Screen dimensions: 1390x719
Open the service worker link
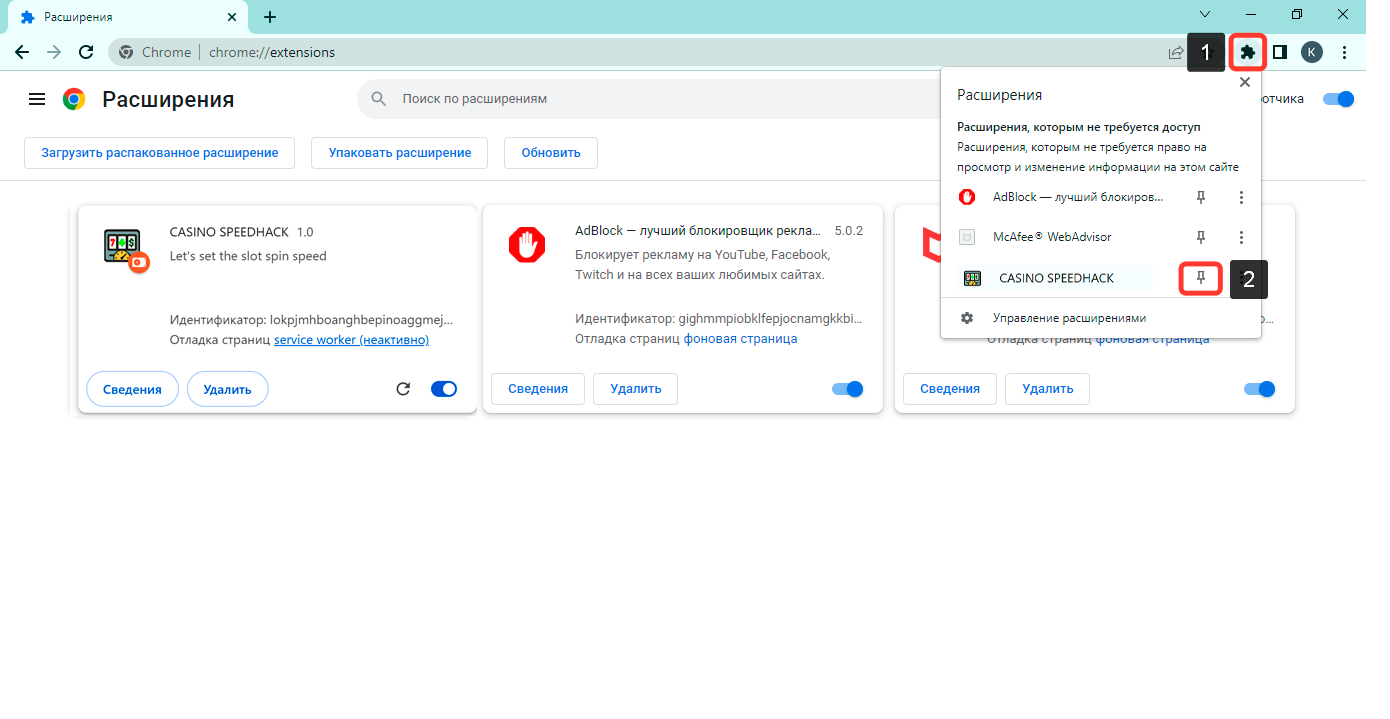pyautogui.click(x=351, y=340)
